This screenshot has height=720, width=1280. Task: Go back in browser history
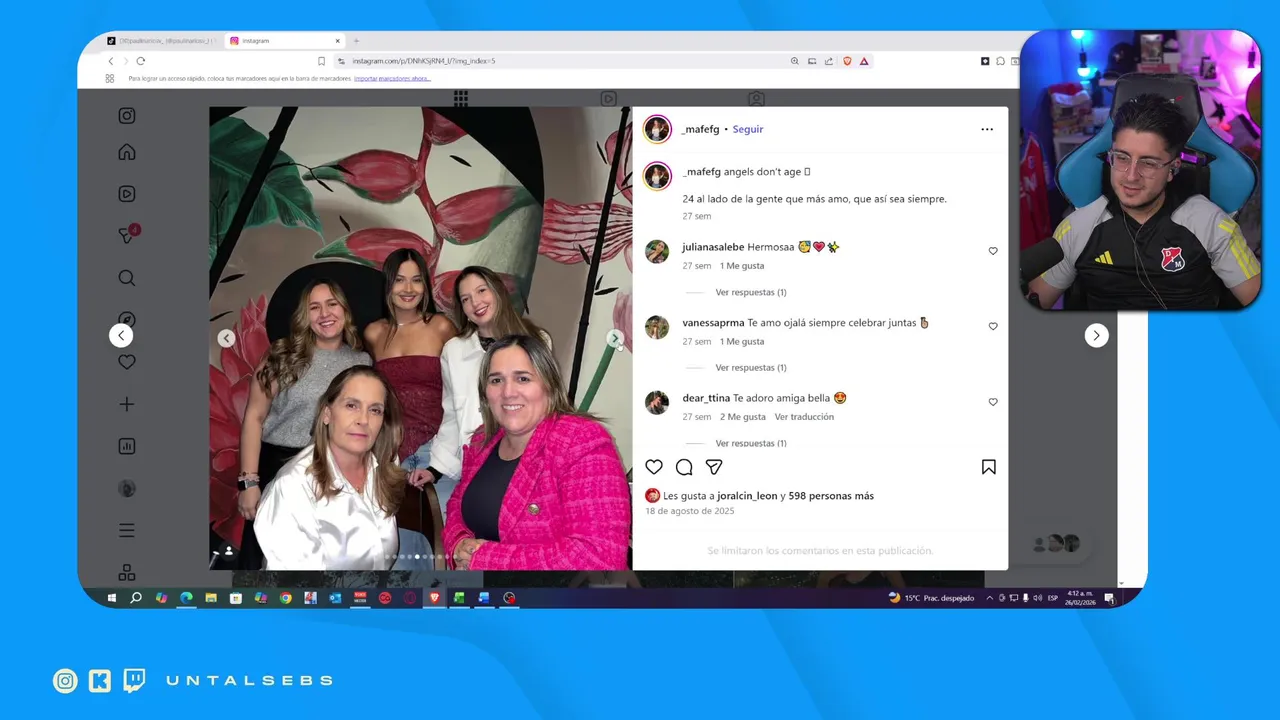point(111,61)
